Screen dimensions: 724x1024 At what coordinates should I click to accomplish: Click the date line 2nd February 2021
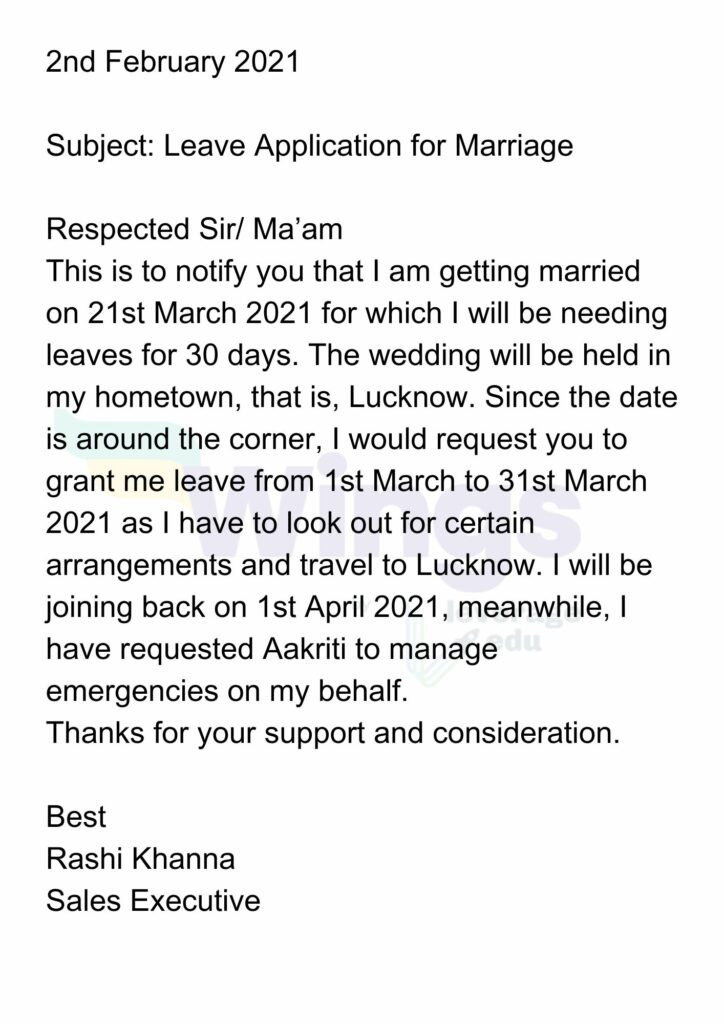click(172, 63)
